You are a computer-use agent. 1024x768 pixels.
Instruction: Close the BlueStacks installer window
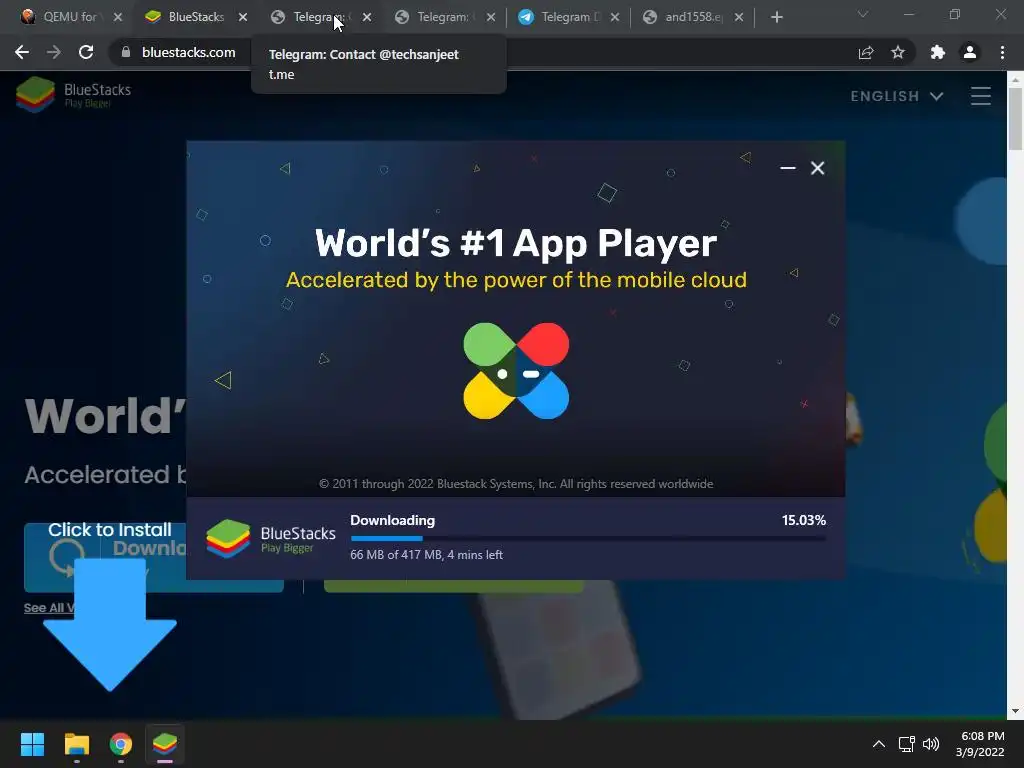818,168
